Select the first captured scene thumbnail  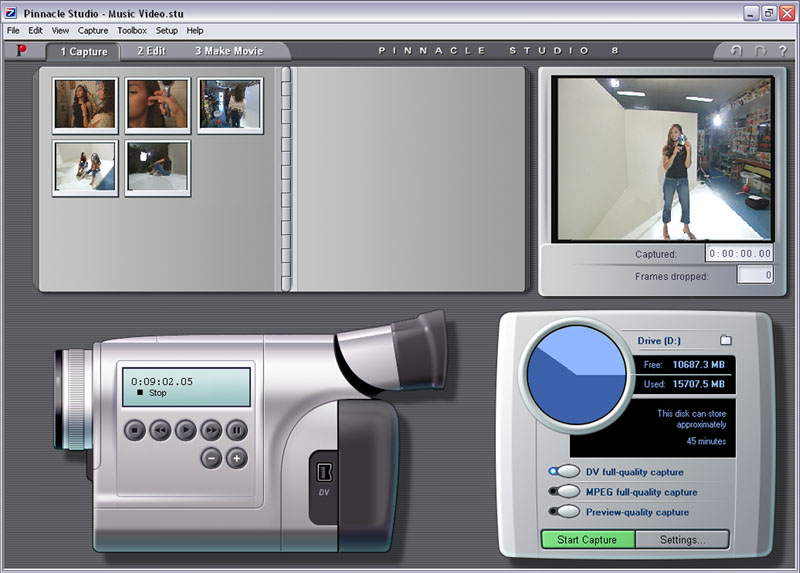pyautogui.click(x=85, y=105)
